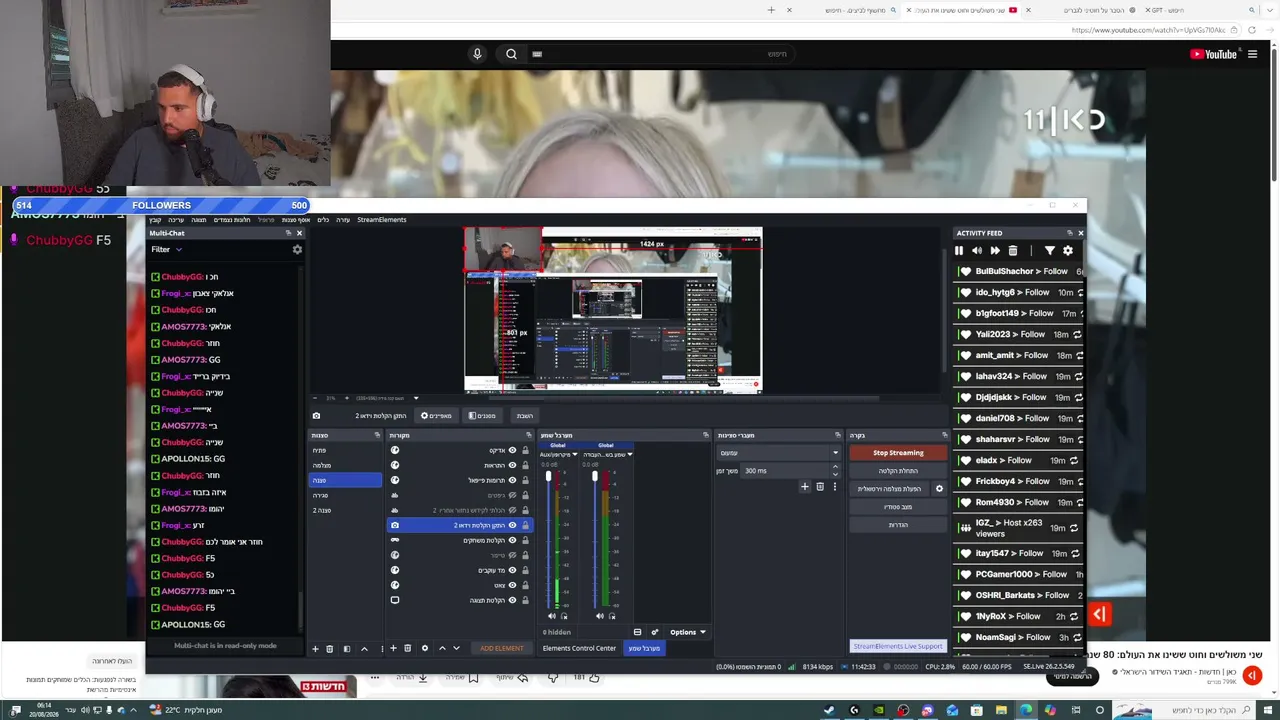Adjust the Aux/microphone volume fader

(548, 476)
